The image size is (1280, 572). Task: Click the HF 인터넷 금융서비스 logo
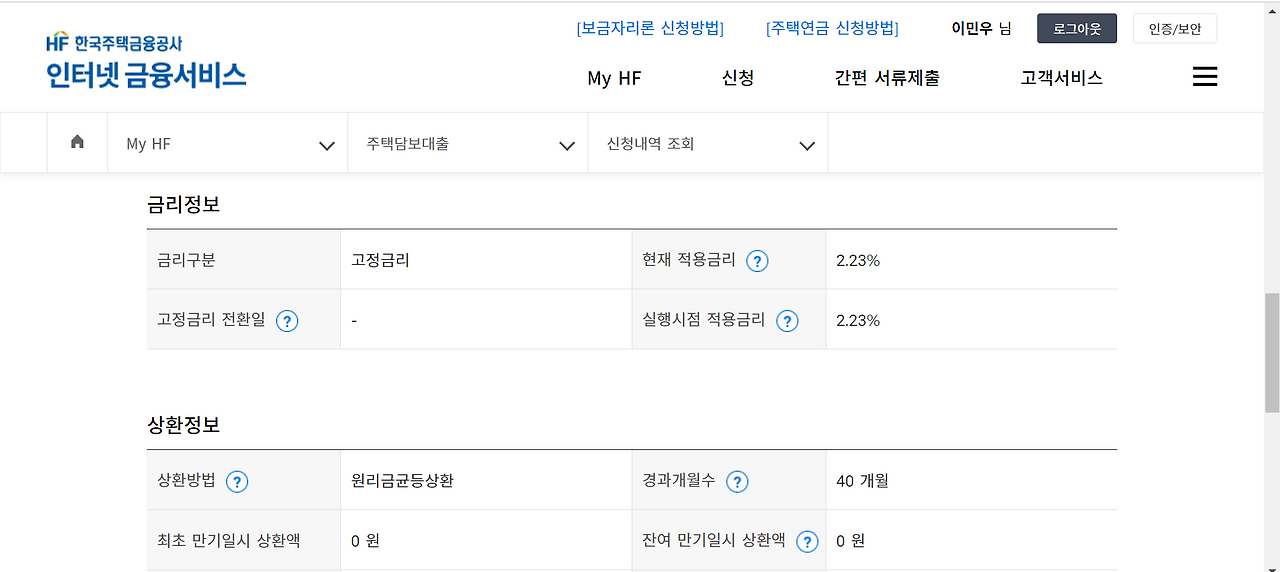[x=146, y=62]
